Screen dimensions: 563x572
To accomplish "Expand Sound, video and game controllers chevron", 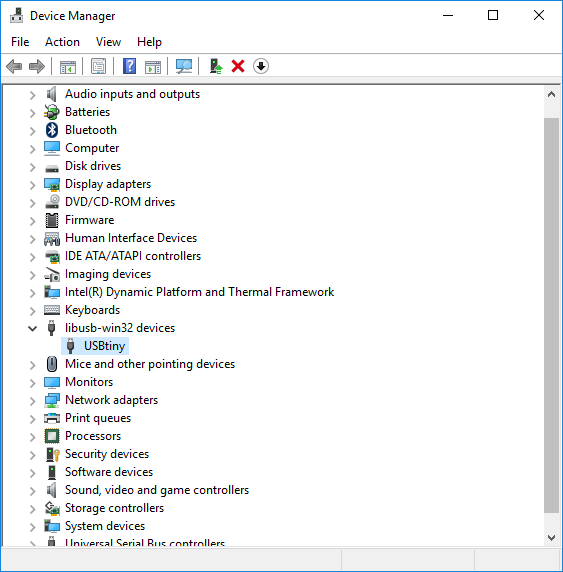I will pos(32,491).
